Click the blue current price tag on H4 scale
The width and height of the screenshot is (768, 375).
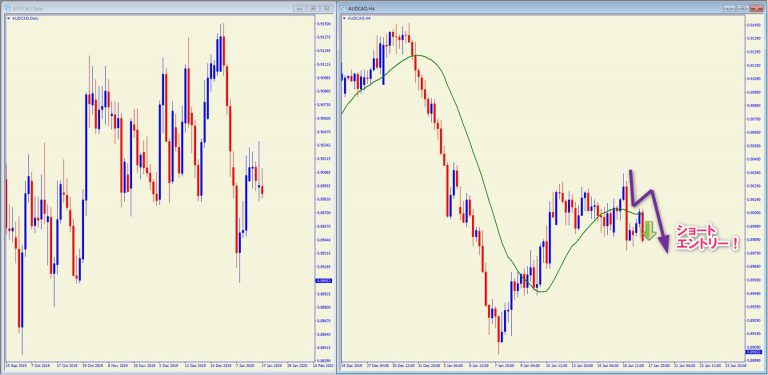[x=752, y=352]
